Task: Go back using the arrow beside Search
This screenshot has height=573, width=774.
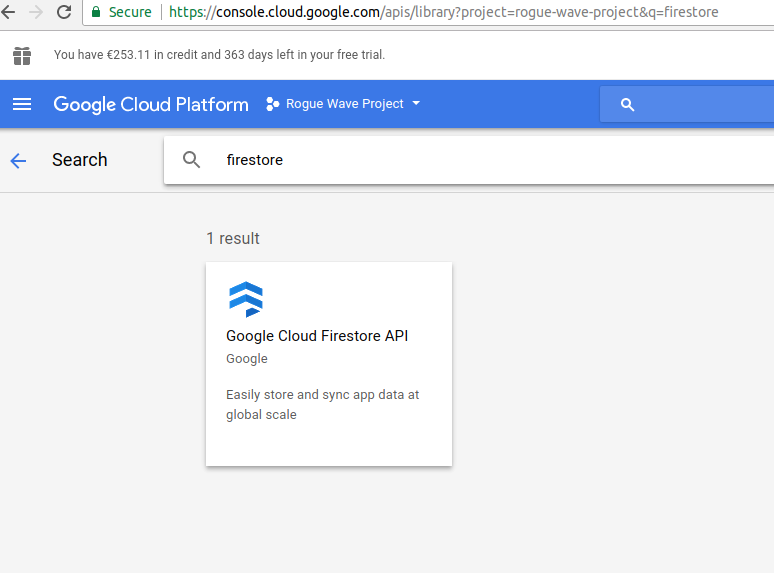Action: point(18,160)
